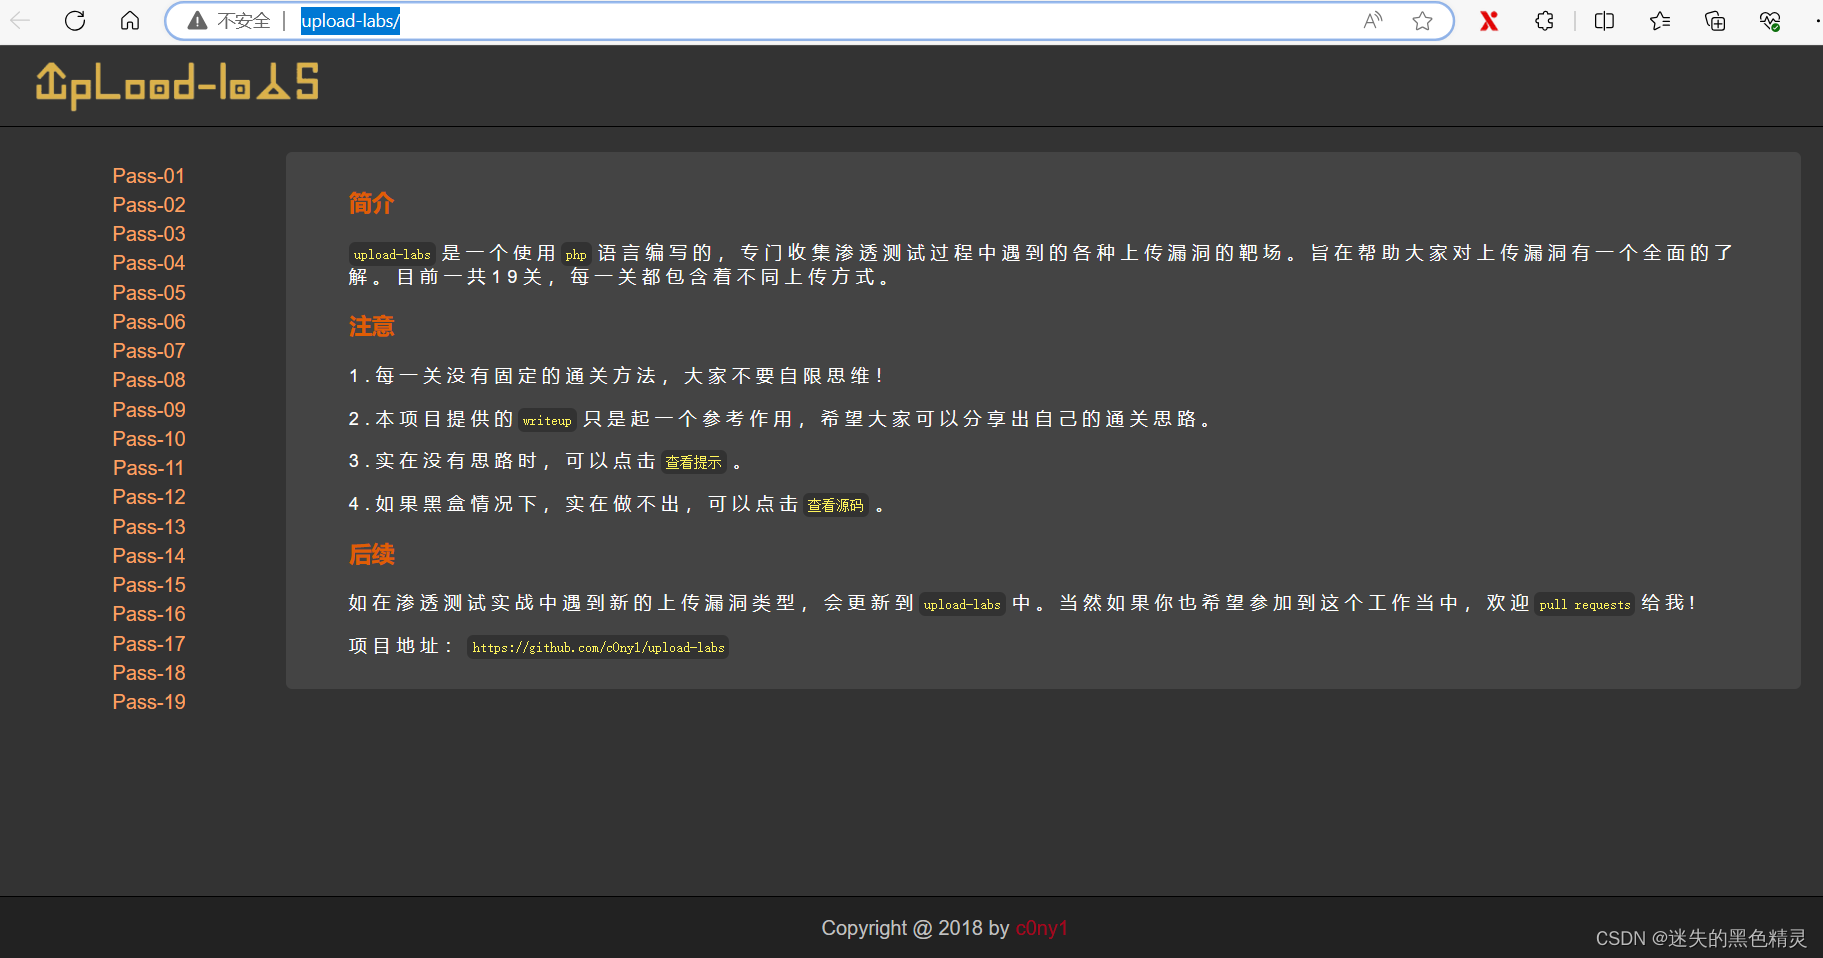Screen dimensions: 1823x958
Task: Open browser essentials heart icon
Action: pos(1770,21)
